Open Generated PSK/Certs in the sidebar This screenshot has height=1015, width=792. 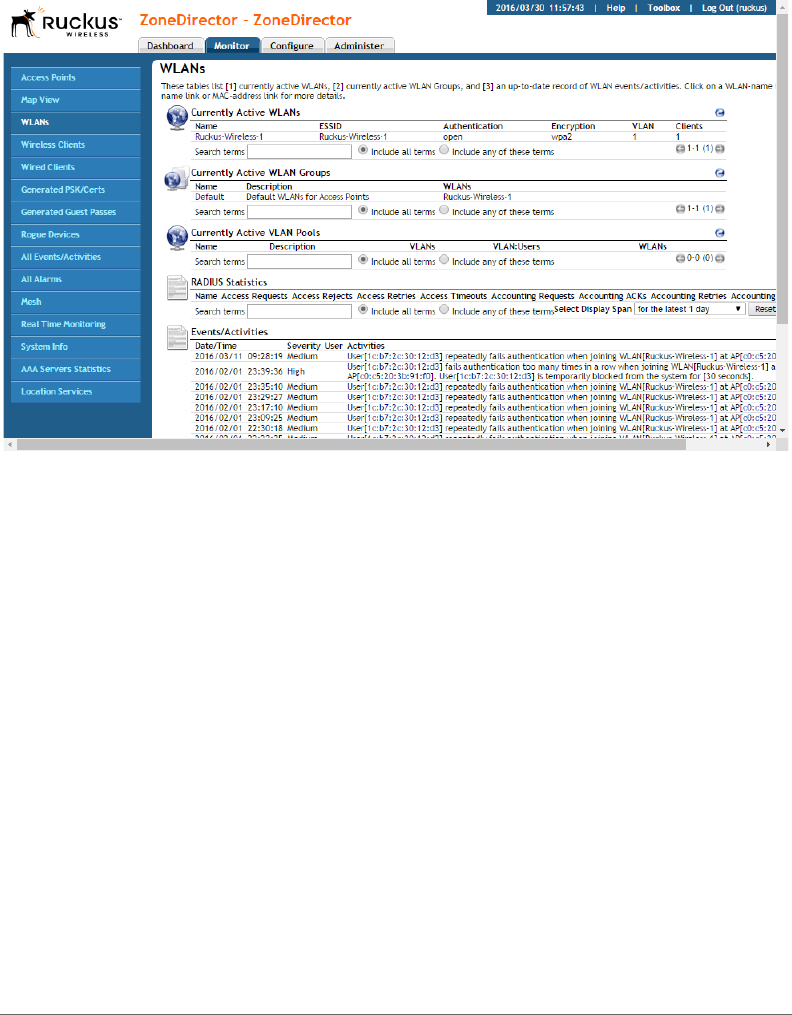(x=76, y=190)
